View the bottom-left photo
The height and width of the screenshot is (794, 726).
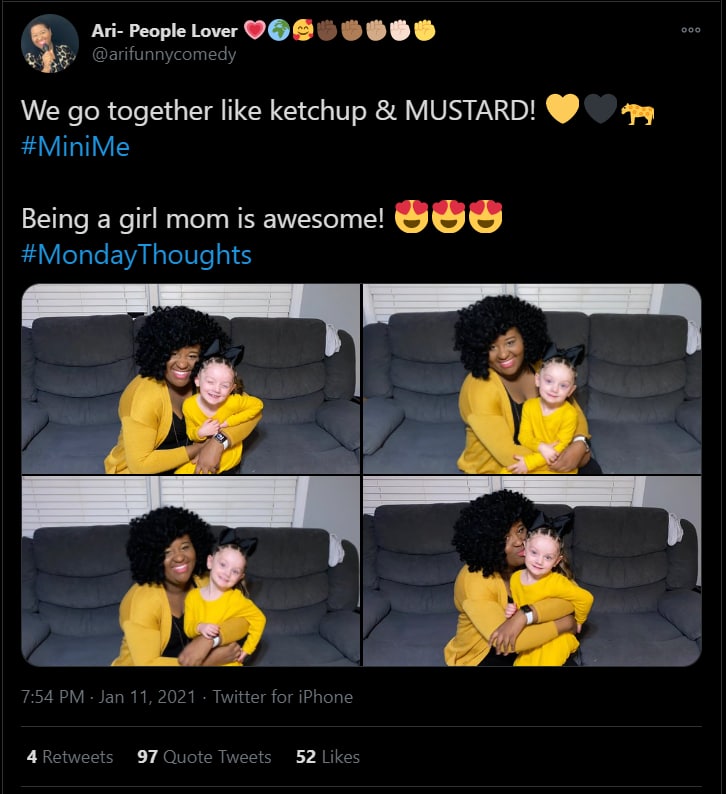pos(190,571)
